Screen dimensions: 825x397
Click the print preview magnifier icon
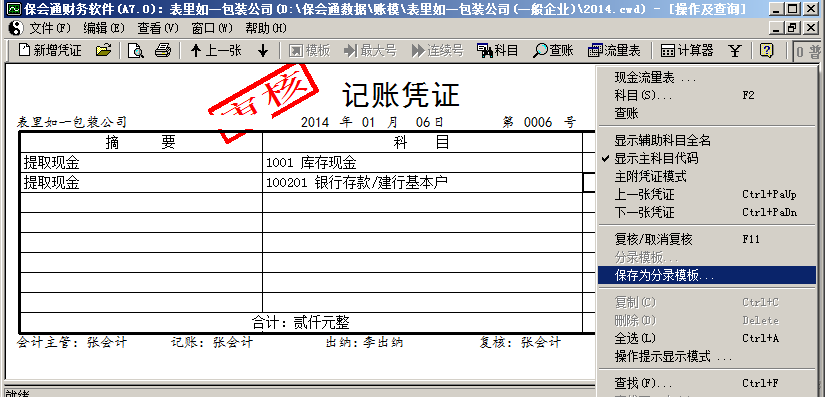pyautogui.click(x=136, y=50)
